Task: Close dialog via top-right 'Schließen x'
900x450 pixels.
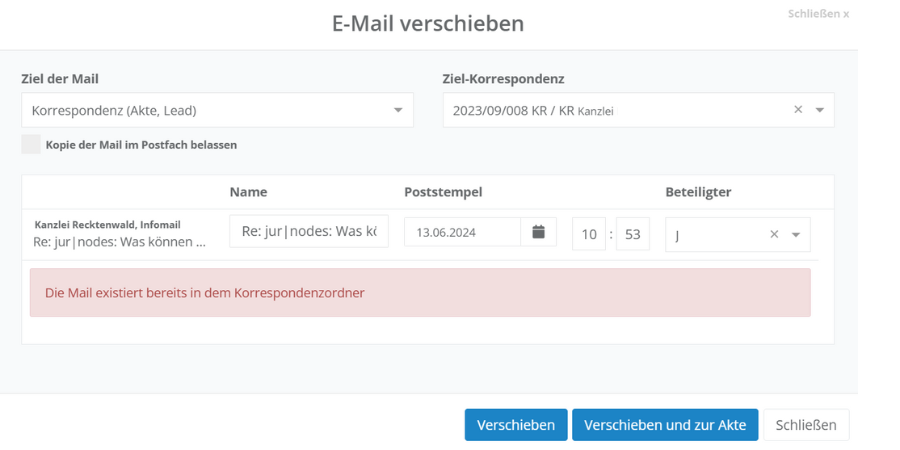Action: tap(818, 15)
